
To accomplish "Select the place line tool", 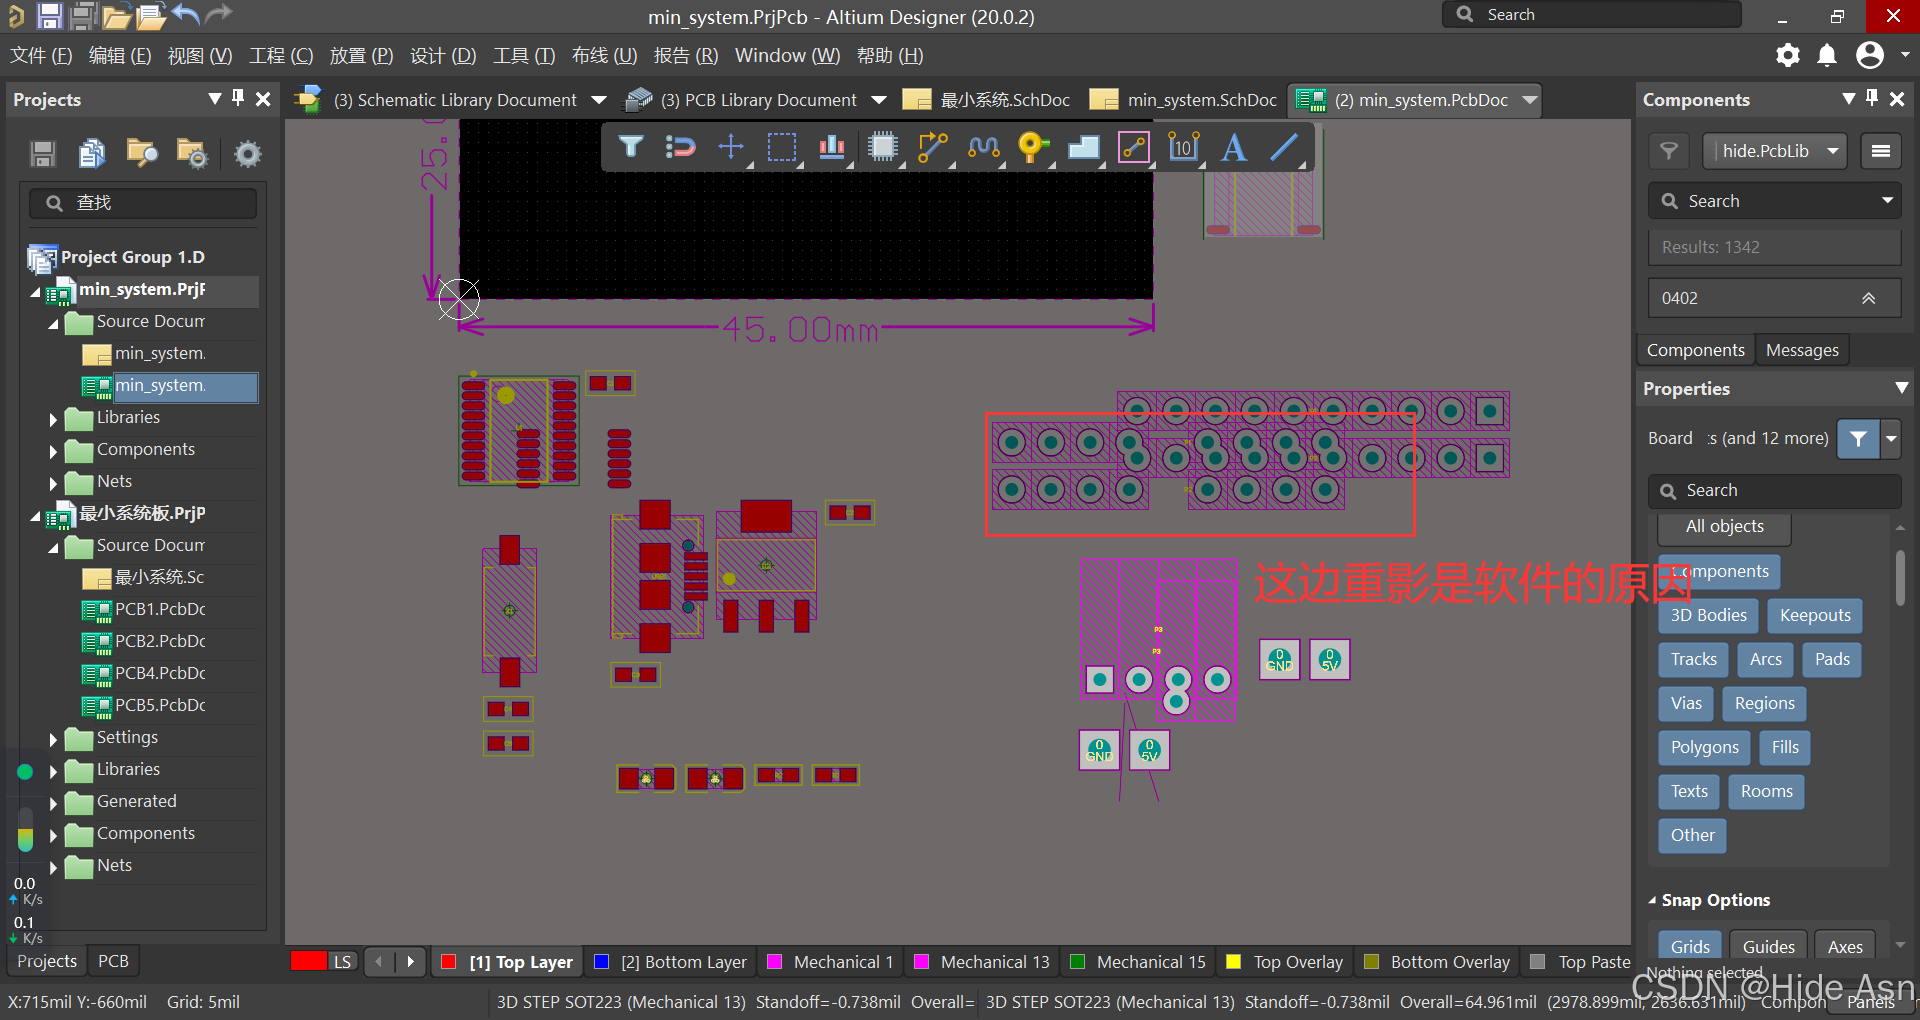I will pyautogui.click(x=1284, y=147).
